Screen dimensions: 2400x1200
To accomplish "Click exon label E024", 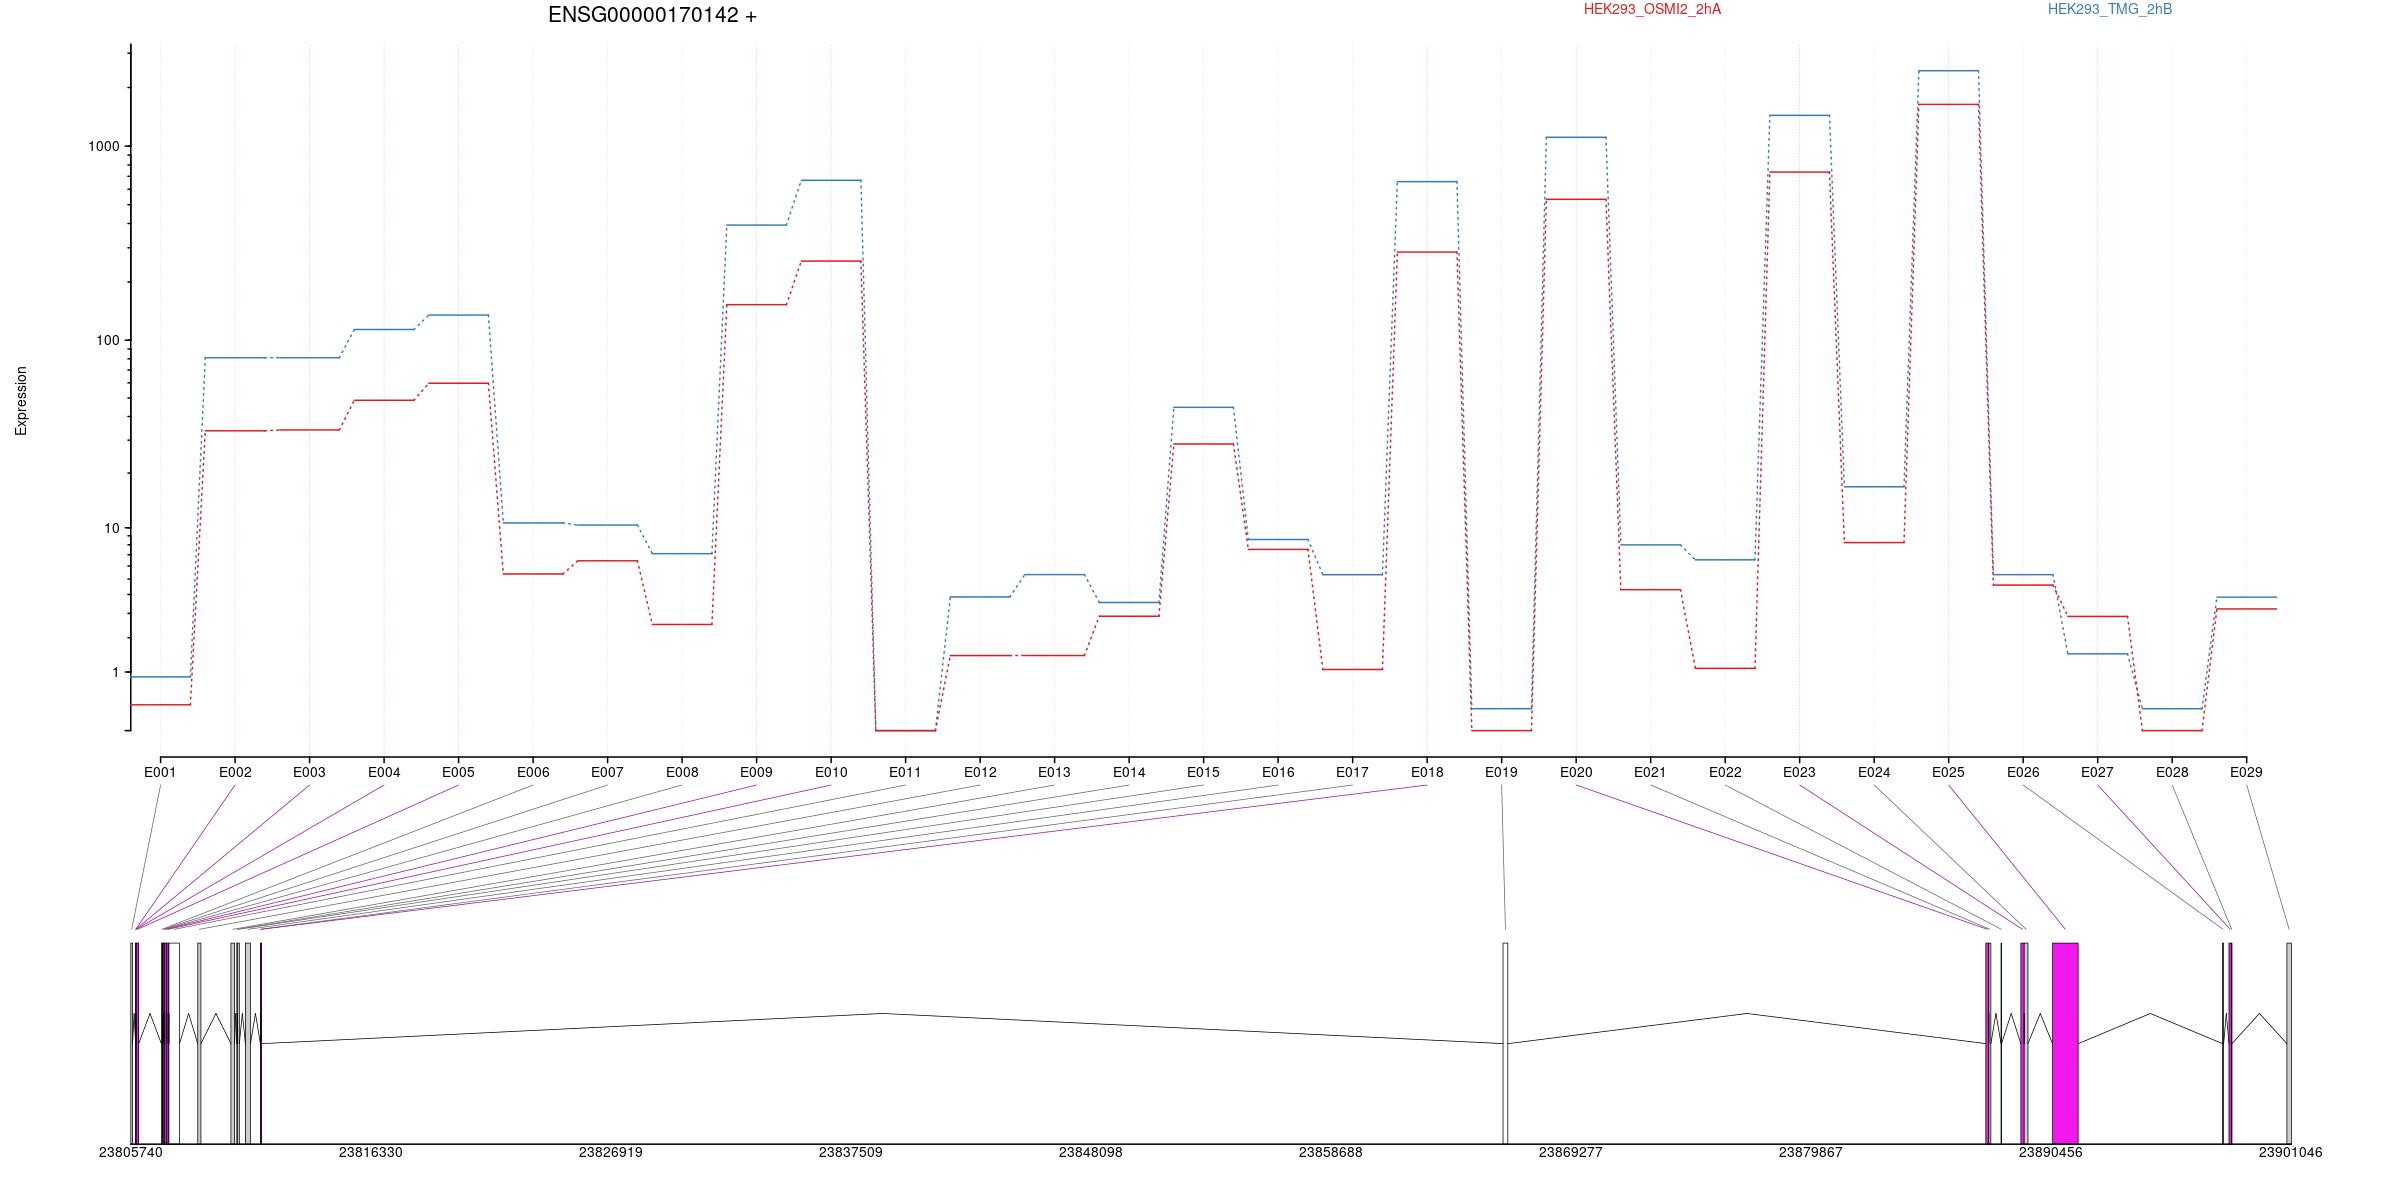I will (1874, 772).
